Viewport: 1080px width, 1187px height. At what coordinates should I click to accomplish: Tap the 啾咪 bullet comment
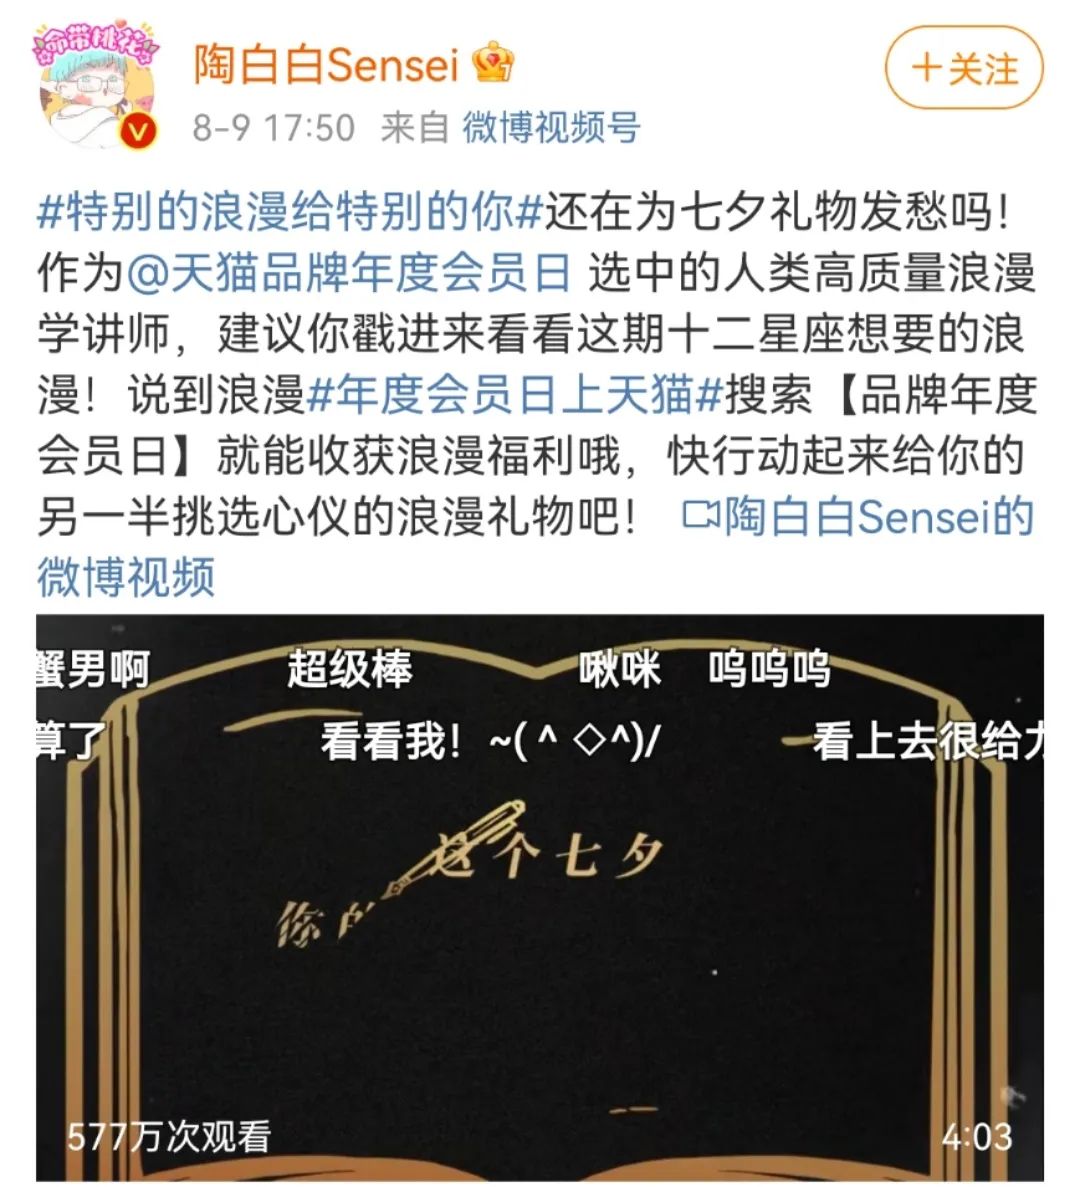(620, 669)
